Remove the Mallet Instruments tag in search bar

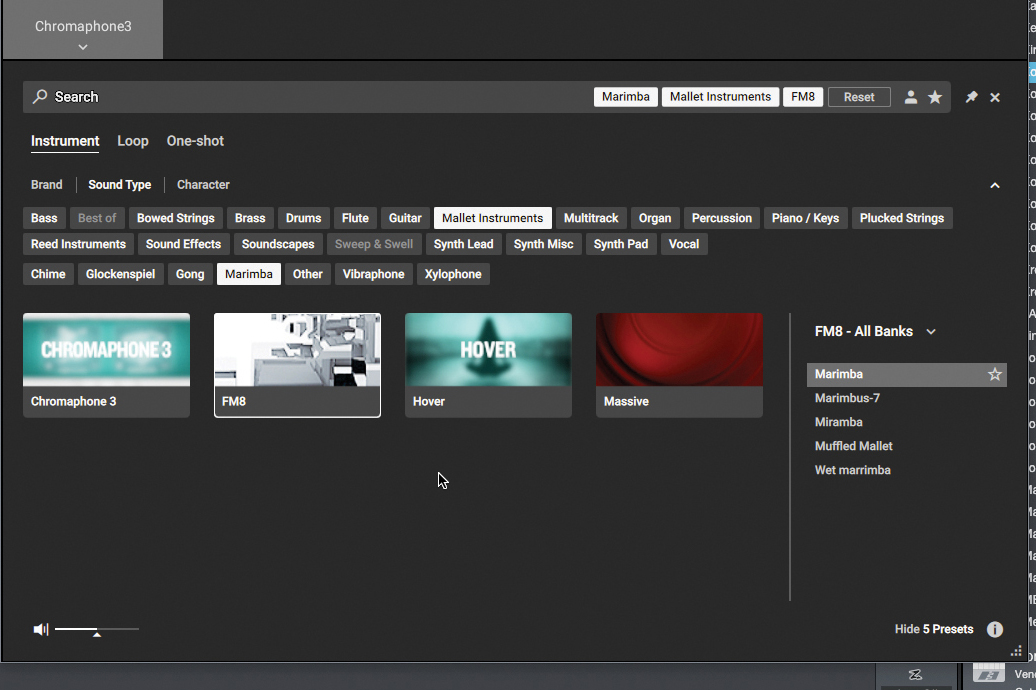coord(720,96)
